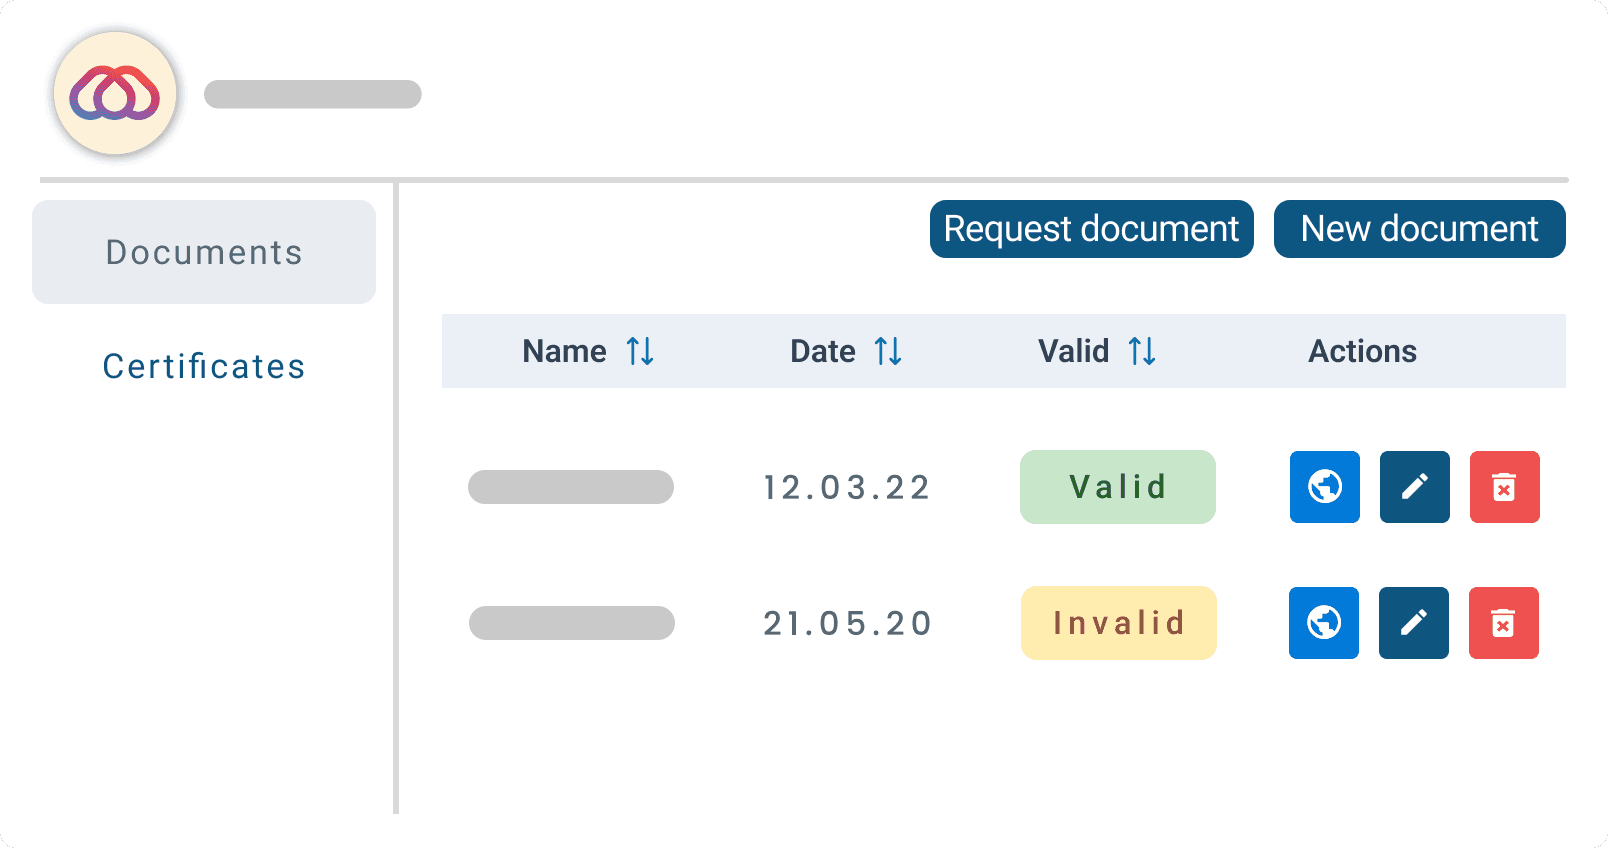Screen dimensions: 1608x848
Task: Click the red trash icon beside the Valid entry
Action: point(1504,487)
